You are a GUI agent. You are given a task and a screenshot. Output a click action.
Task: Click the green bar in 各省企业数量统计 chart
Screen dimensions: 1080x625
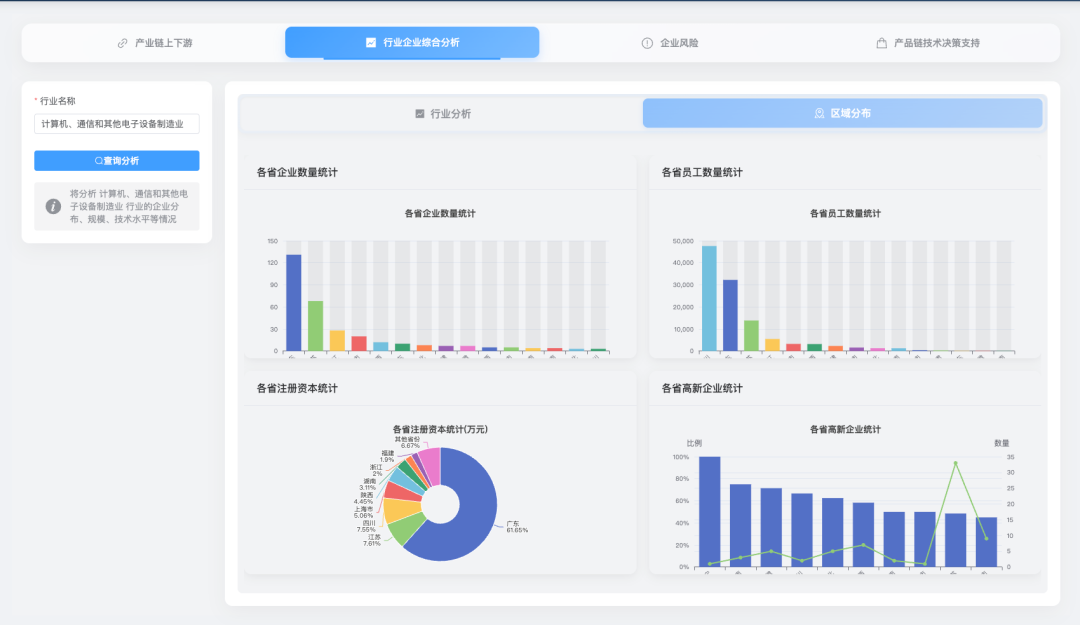(x=315, y=325)
